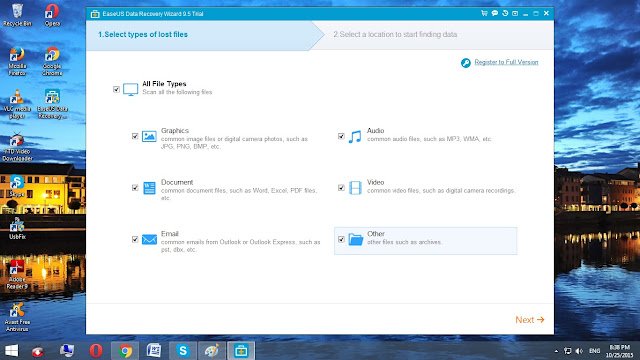Select Google Chrome desktop shortcut
This screenshot has width=640, height=360.
coord(52,61)
